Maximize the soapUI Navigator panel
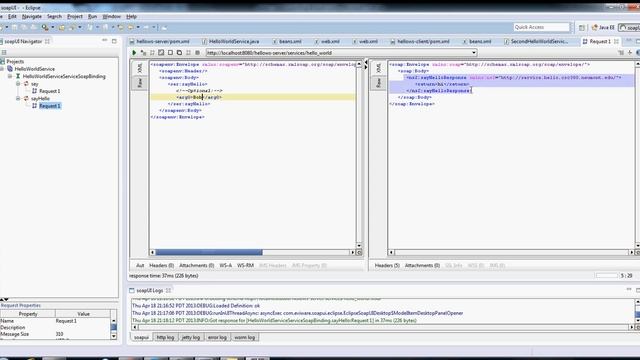 tap(114, 41)
